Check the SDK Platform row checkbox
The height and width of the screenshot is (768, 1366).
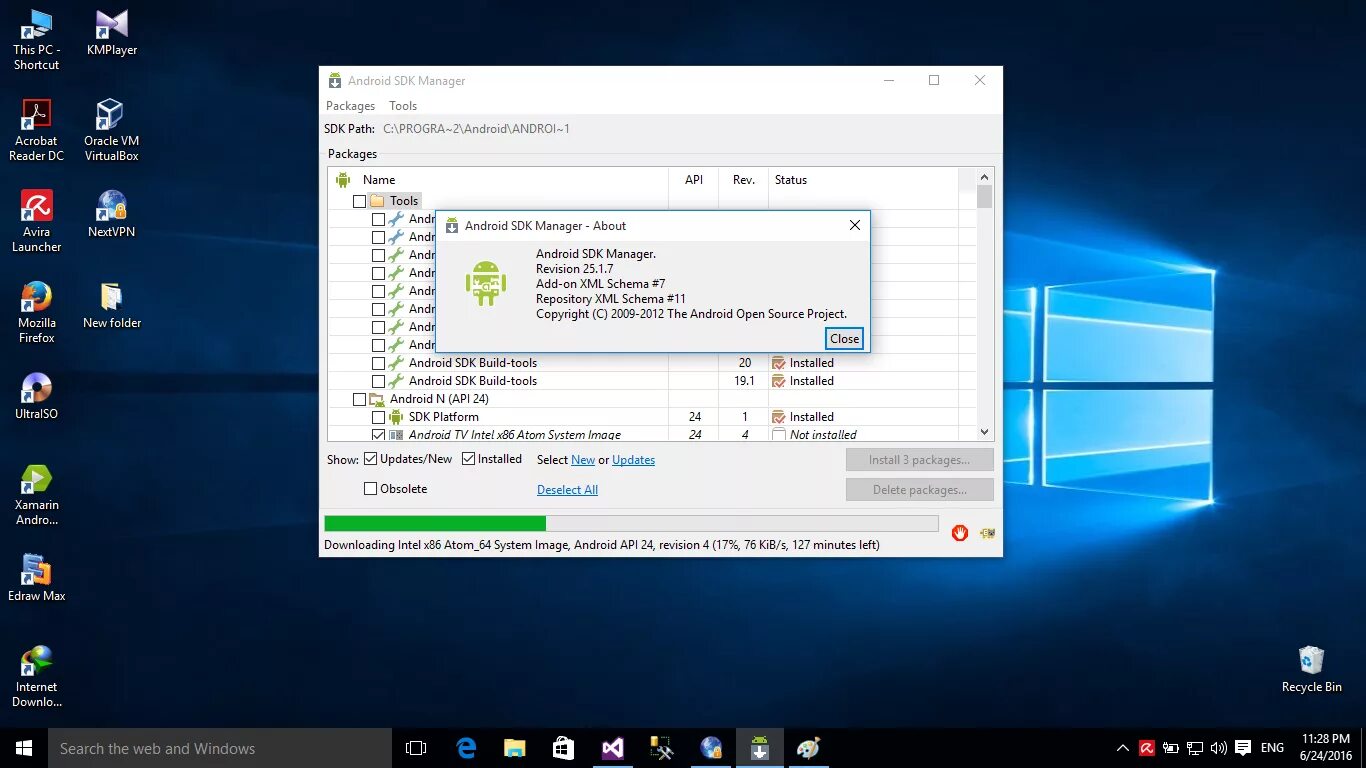(x=378, y=417)
